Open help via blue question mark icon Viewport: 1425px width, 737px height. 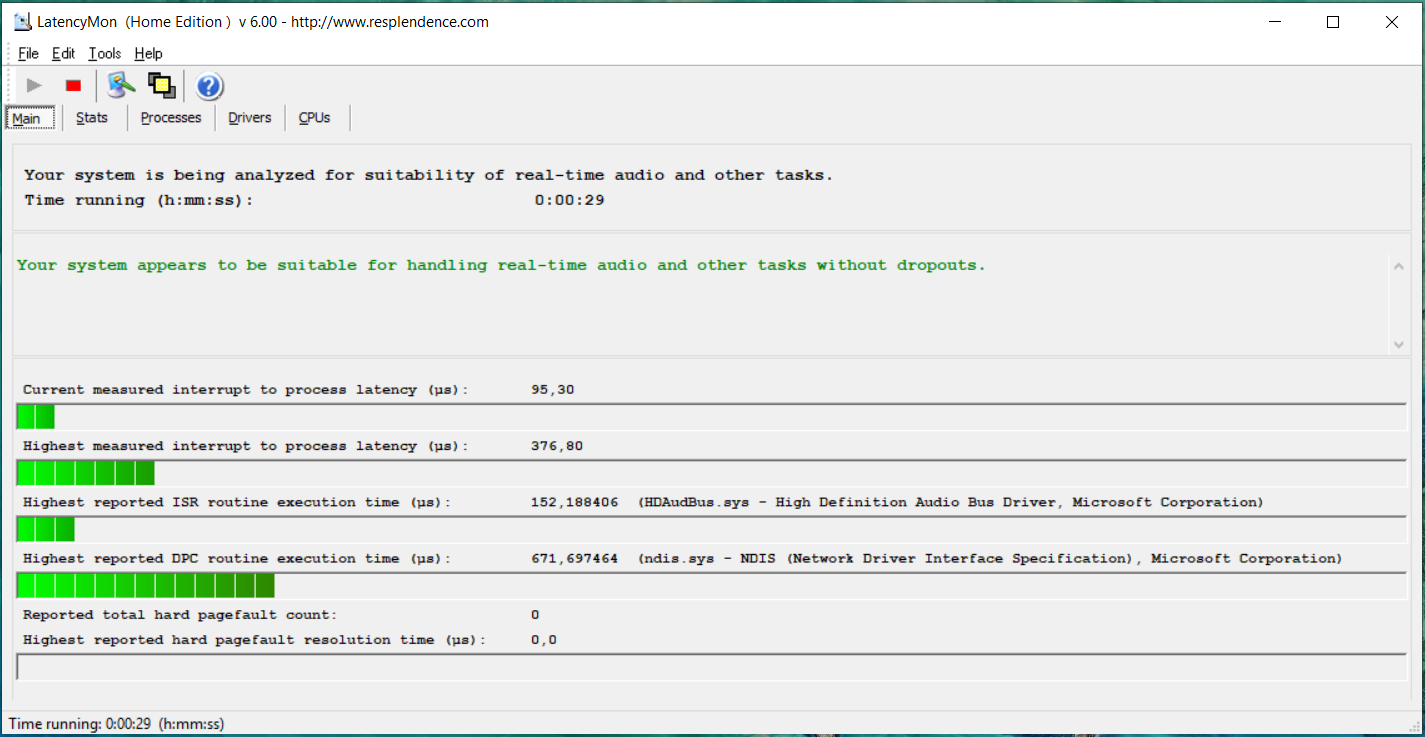pos(209,87)
